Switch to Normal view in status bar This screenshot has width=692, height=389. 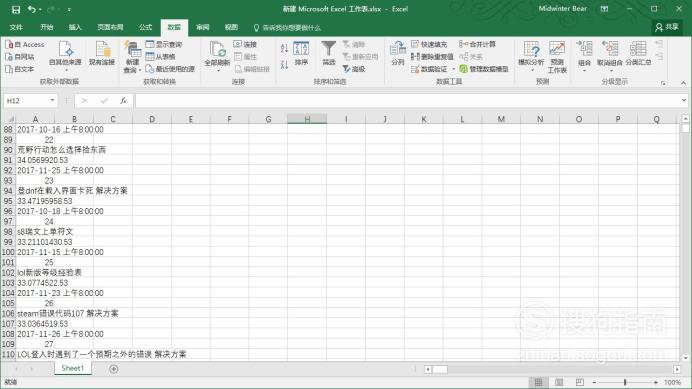tap(538, 382)
